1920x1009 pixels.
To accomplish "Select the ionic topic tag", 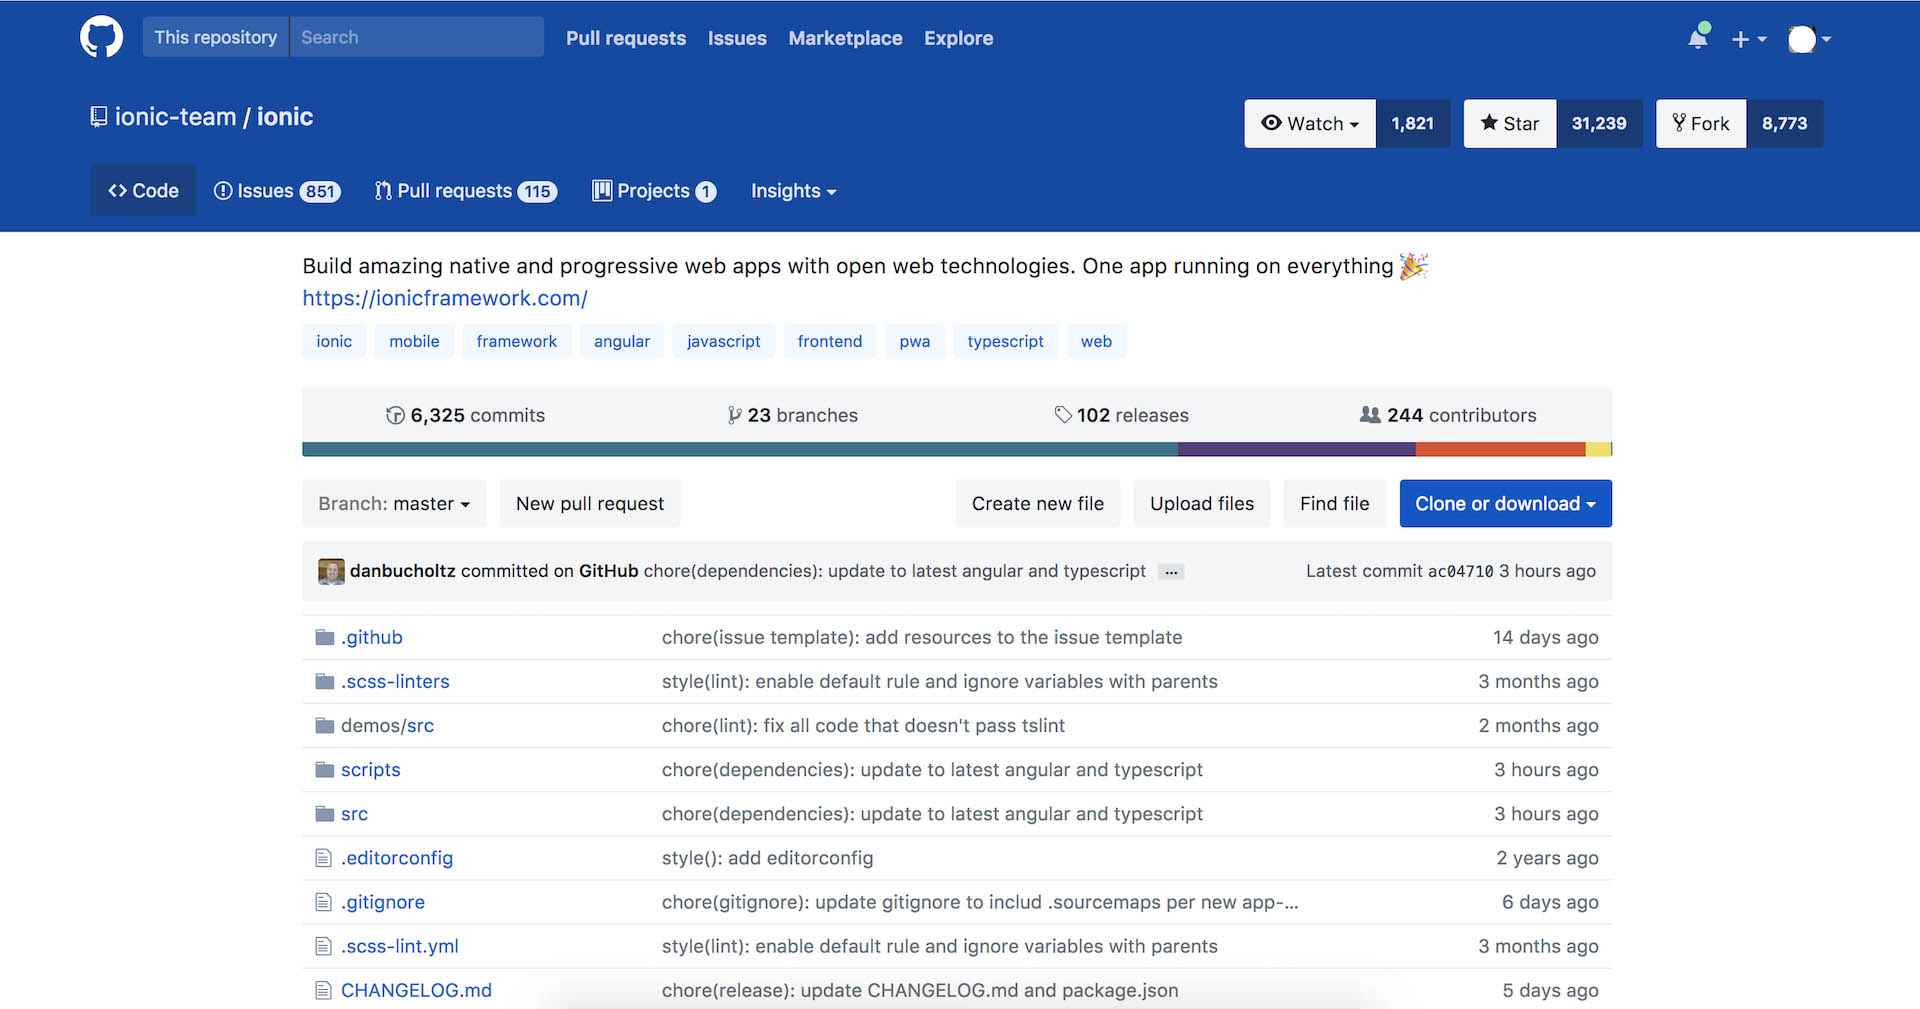I will click(x=334, y=341).
